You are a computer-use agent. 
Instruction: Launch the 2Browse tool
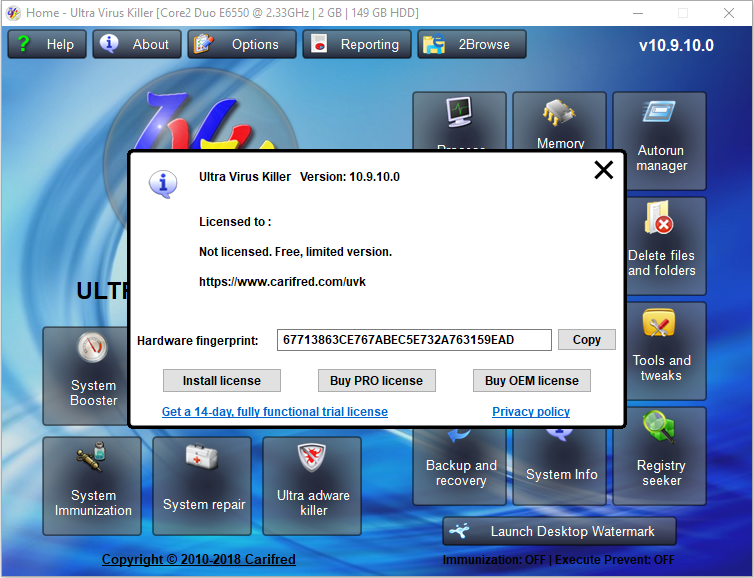(x=472, y=44)
